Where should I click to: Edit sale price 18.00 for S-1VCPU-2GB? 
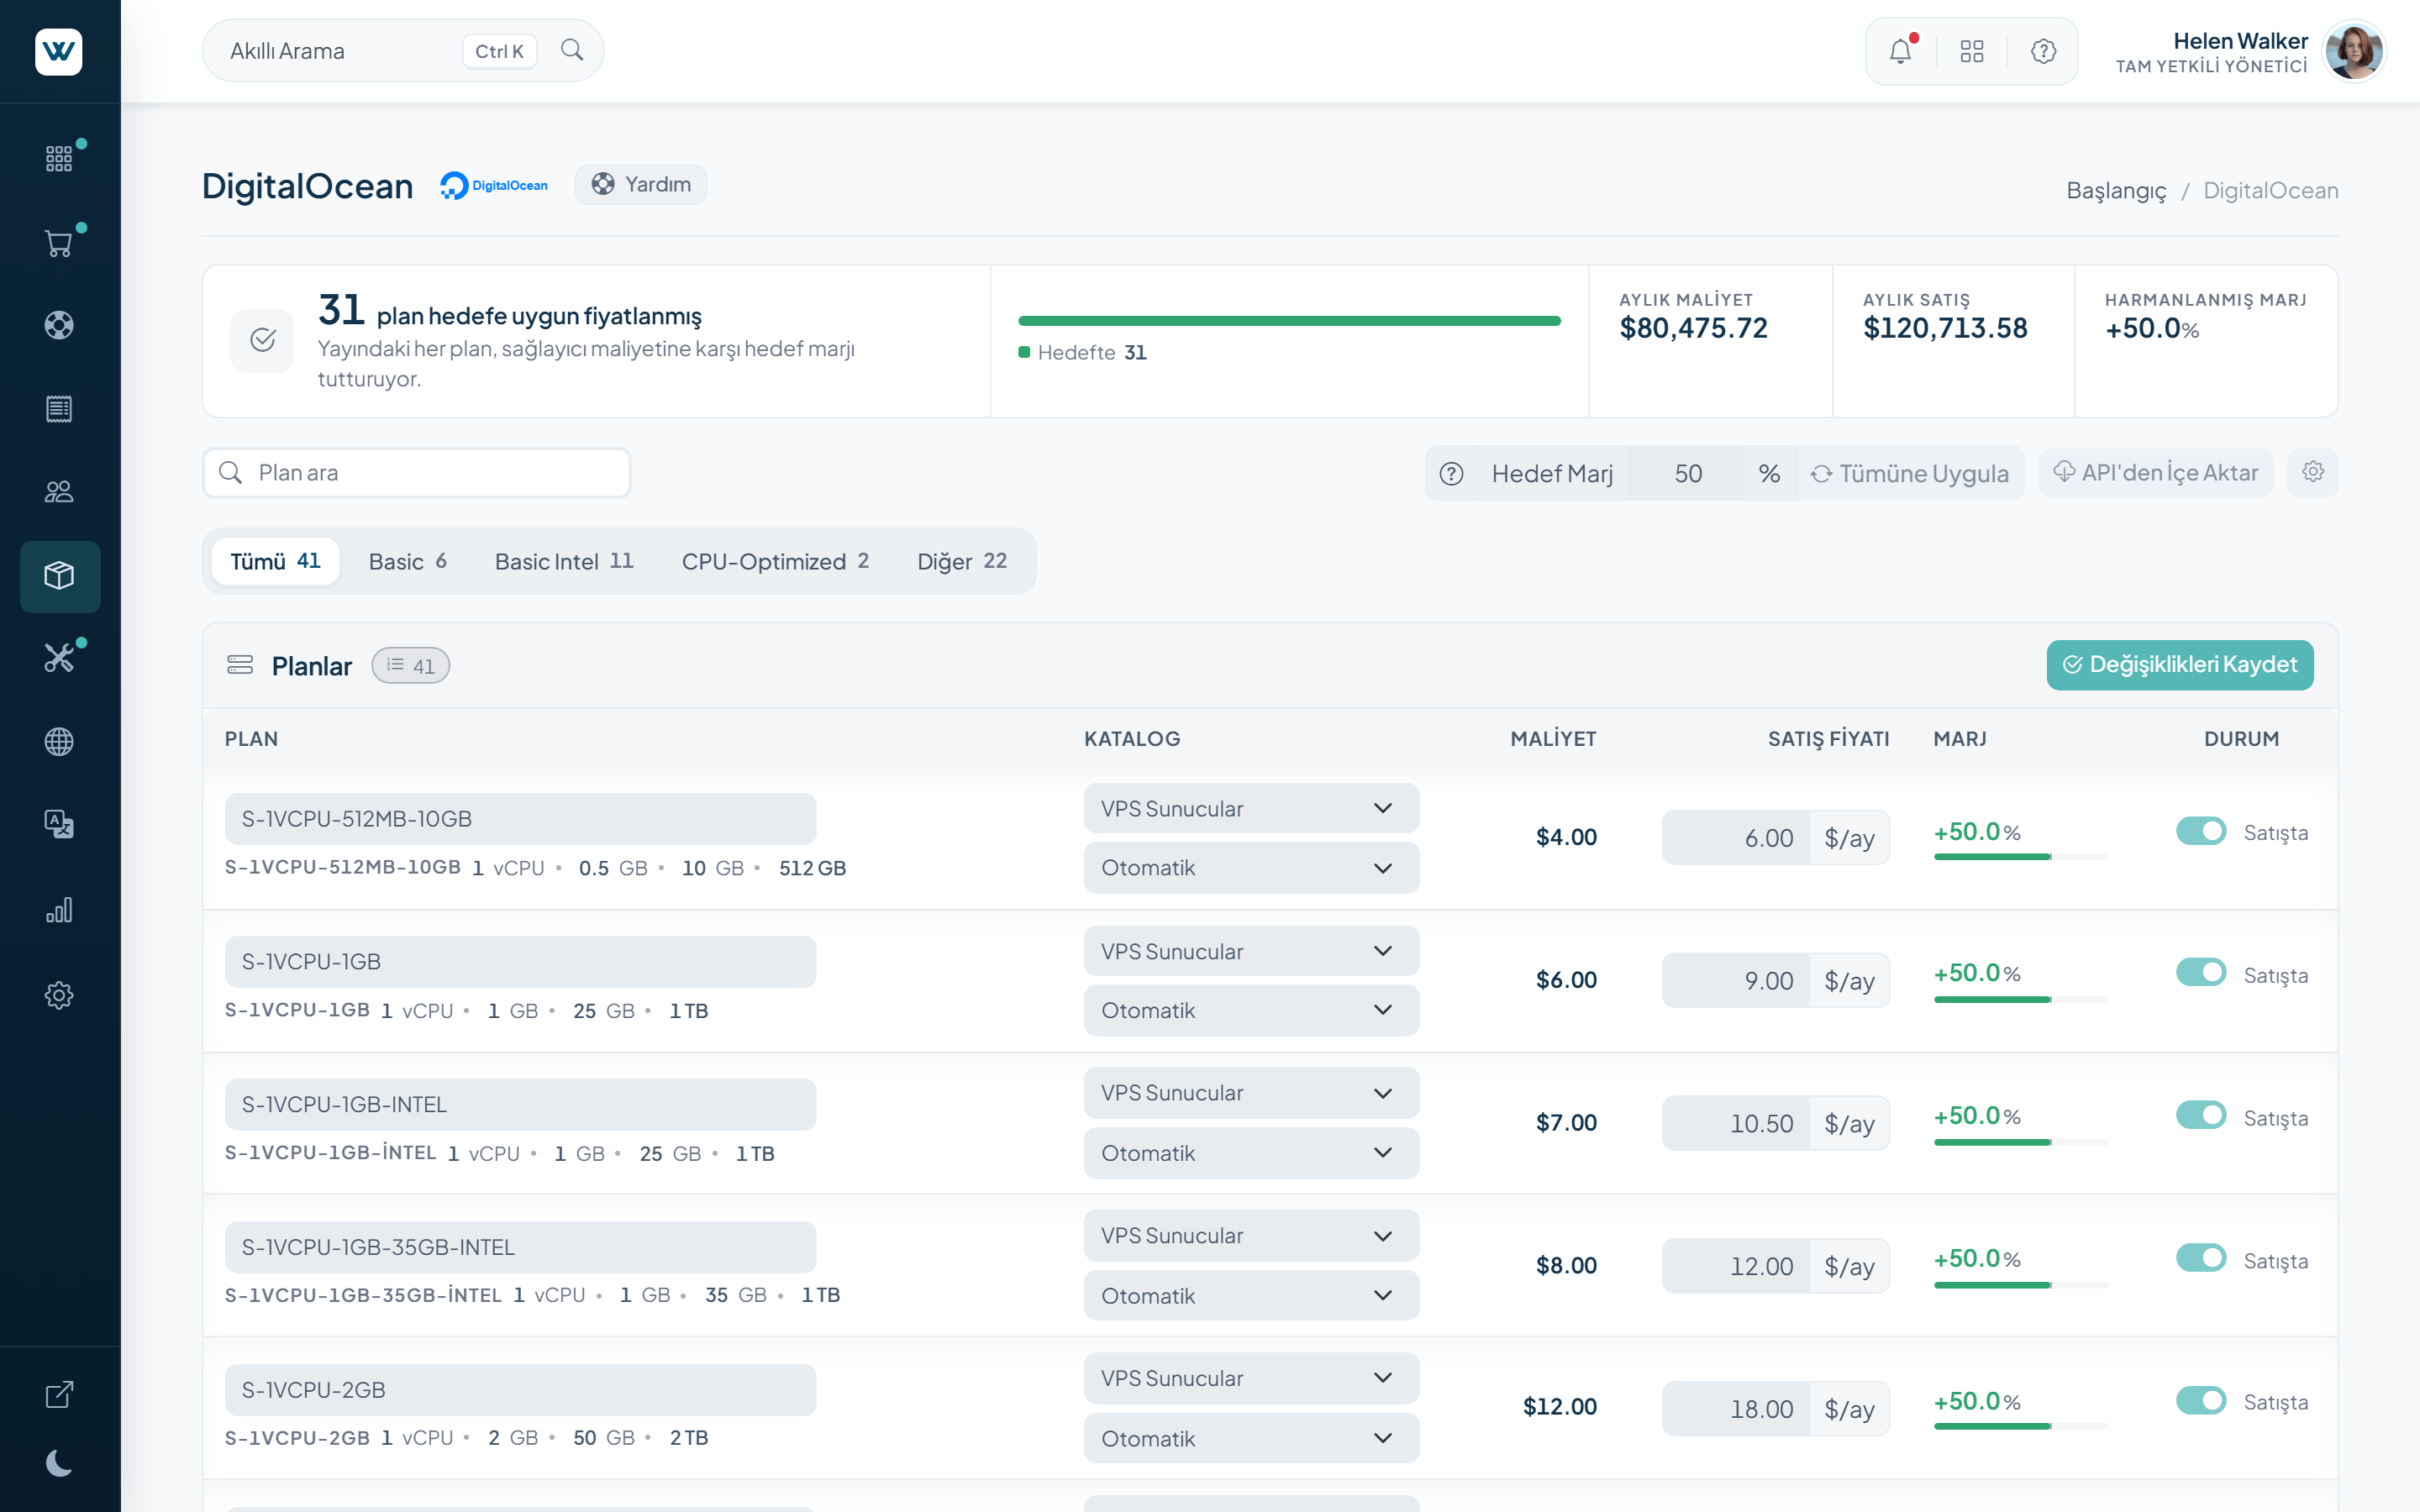pos(1735,1409)
